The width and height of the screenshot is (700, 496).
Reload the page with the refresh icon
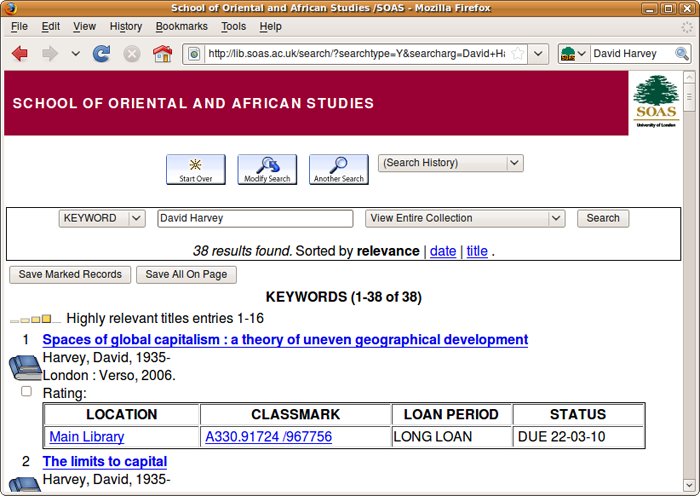[102, 54]
